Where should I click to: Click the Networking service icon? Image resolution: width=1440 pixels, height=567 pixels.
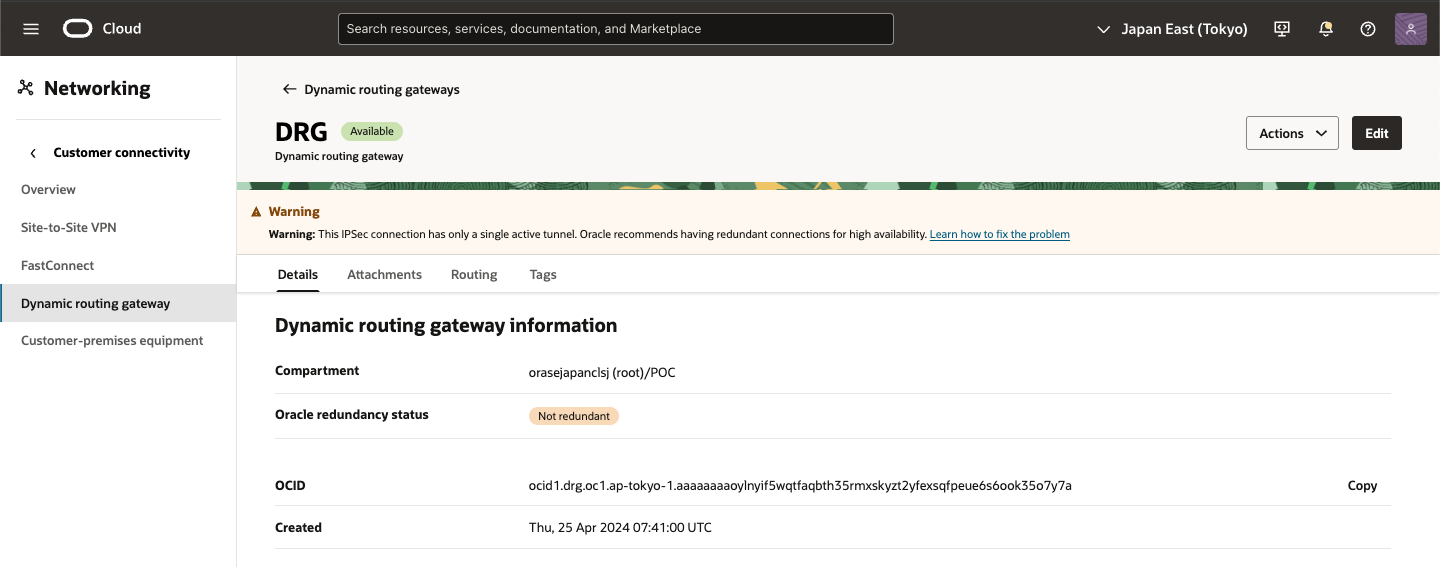(x=26, y=88)
